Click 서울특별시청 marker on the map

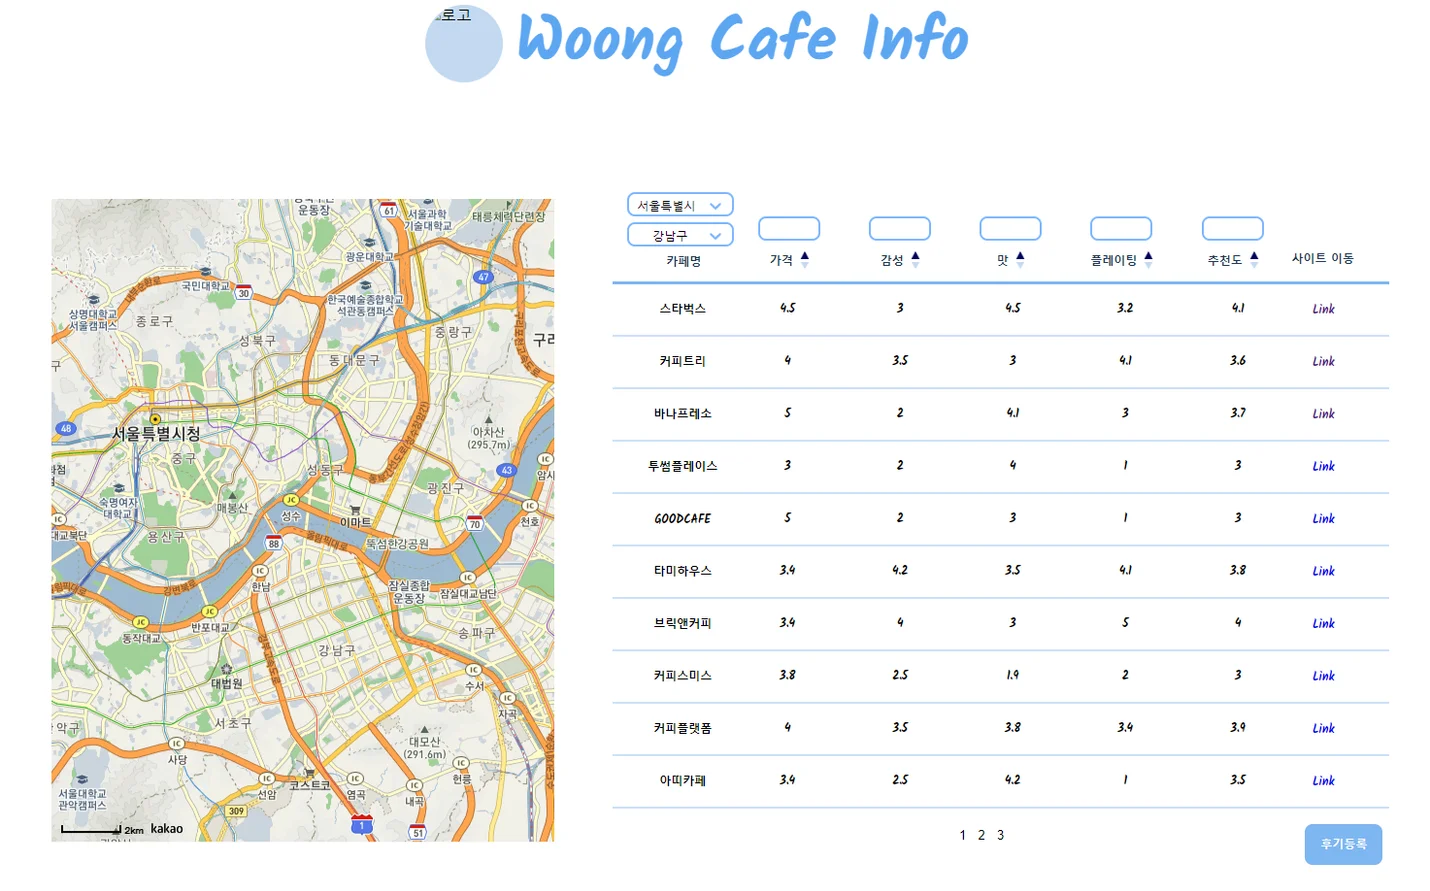[x=155, y=419]
